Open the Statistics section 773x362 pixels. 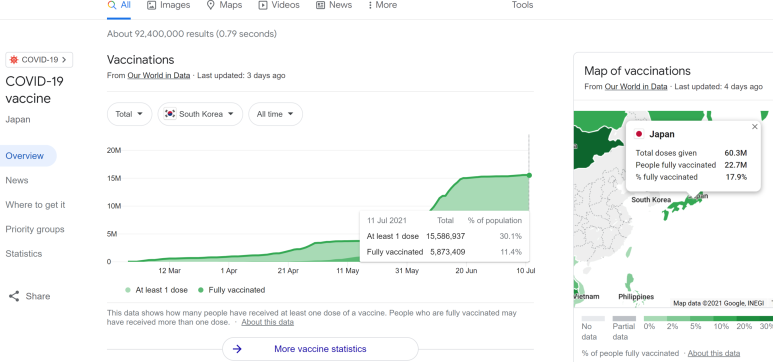click(x=24, y=254)
